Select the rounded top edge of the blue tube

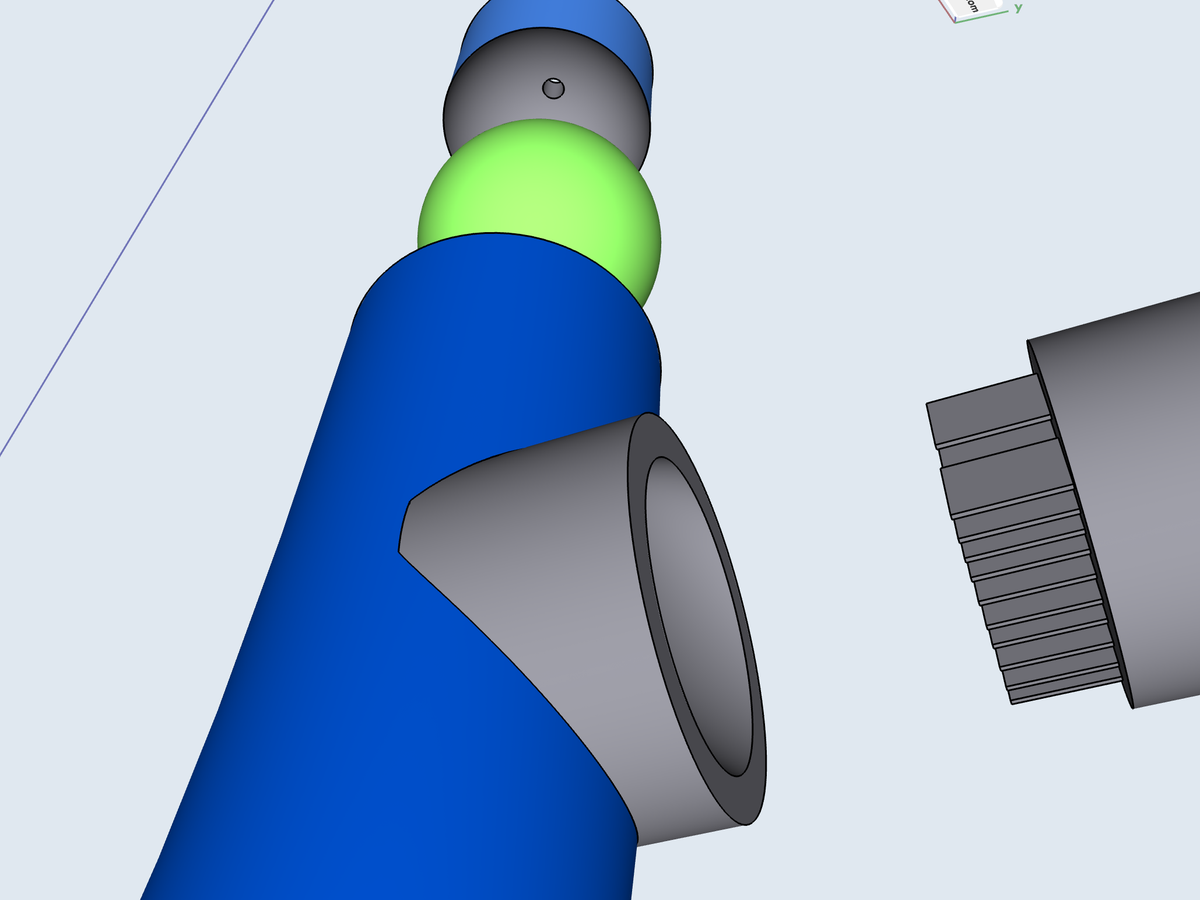500,237
